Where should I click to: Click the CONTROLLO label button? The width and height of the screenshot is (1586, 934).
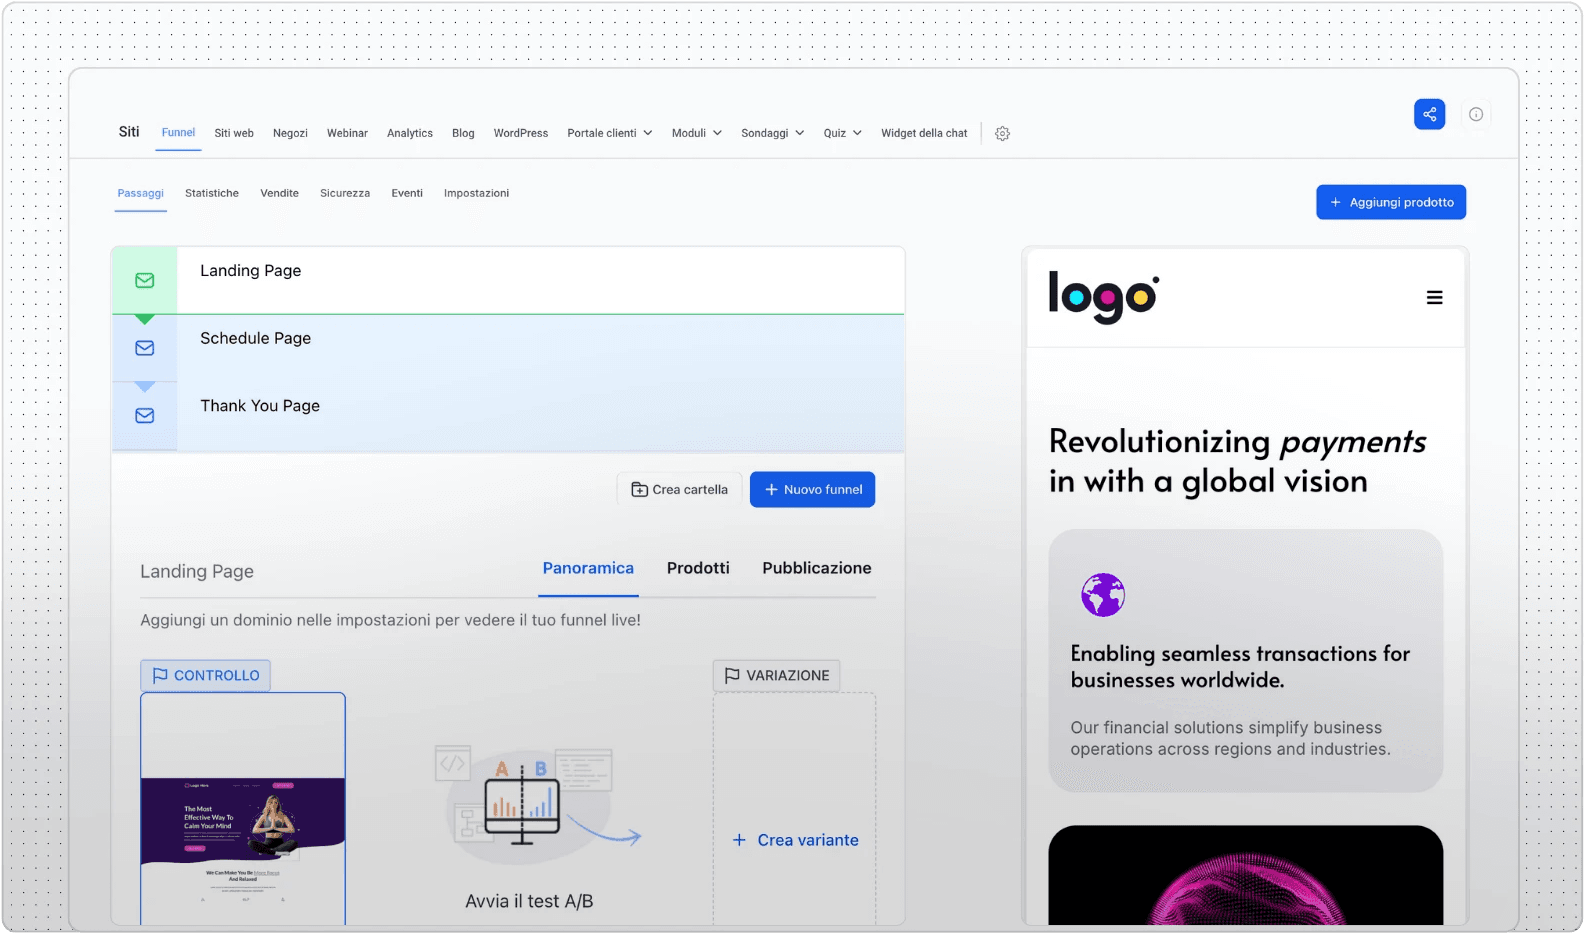point(205,675)
